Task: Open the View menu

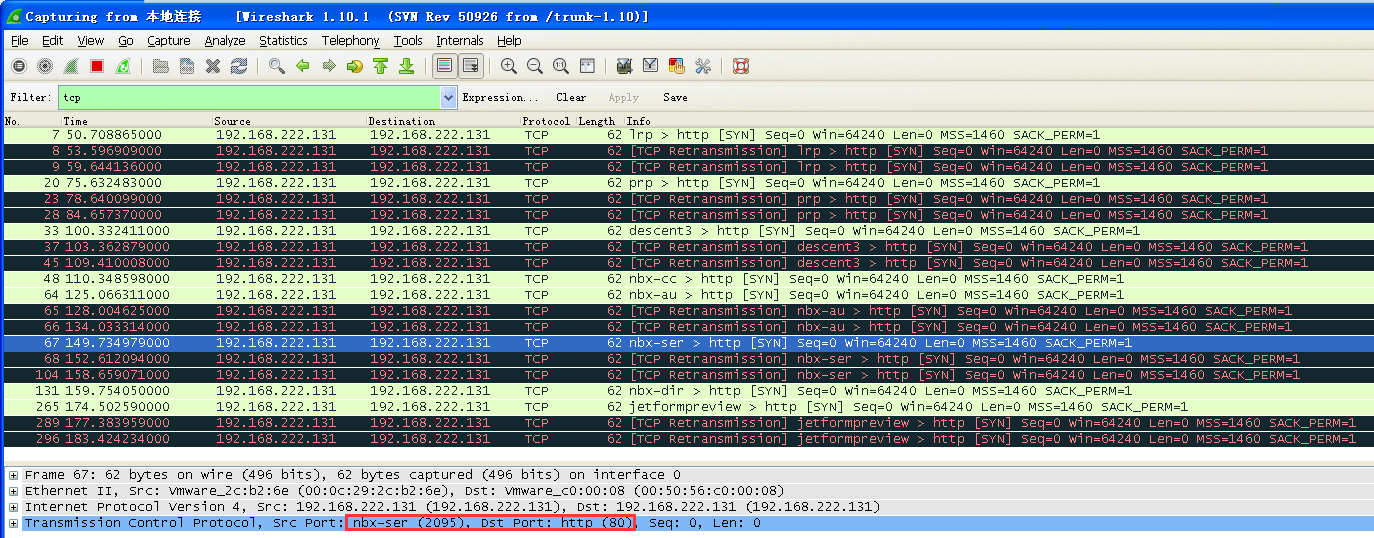Action: pyautogui.click(x=91, y=41)
